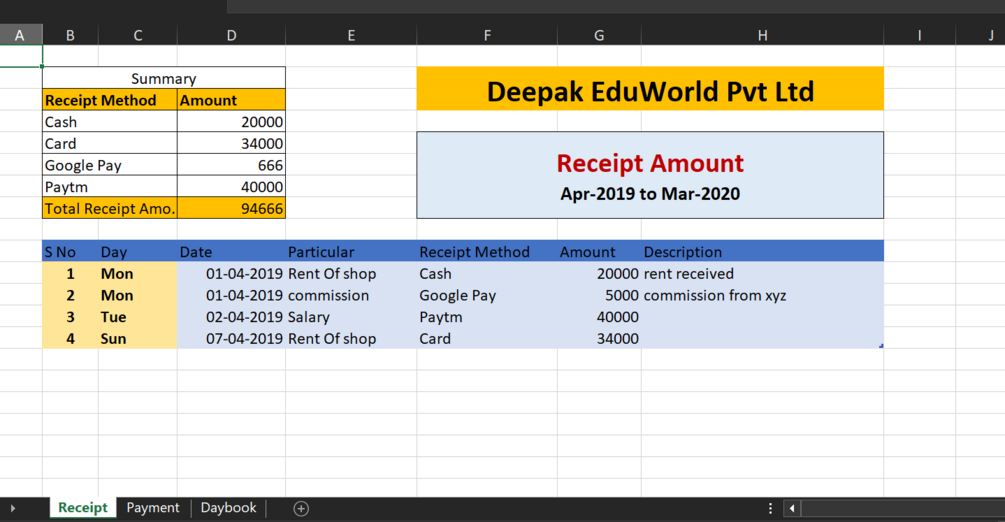Select column A header
Viewport: 1005px width, 522px height.
[x=21, y=35]
